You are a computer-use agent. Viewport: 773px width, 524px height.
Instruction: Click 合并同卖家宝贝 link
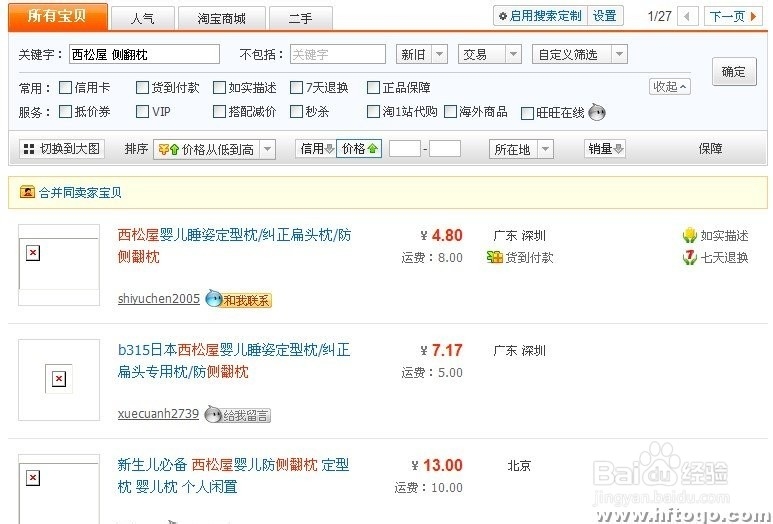(x=80, y=192)
